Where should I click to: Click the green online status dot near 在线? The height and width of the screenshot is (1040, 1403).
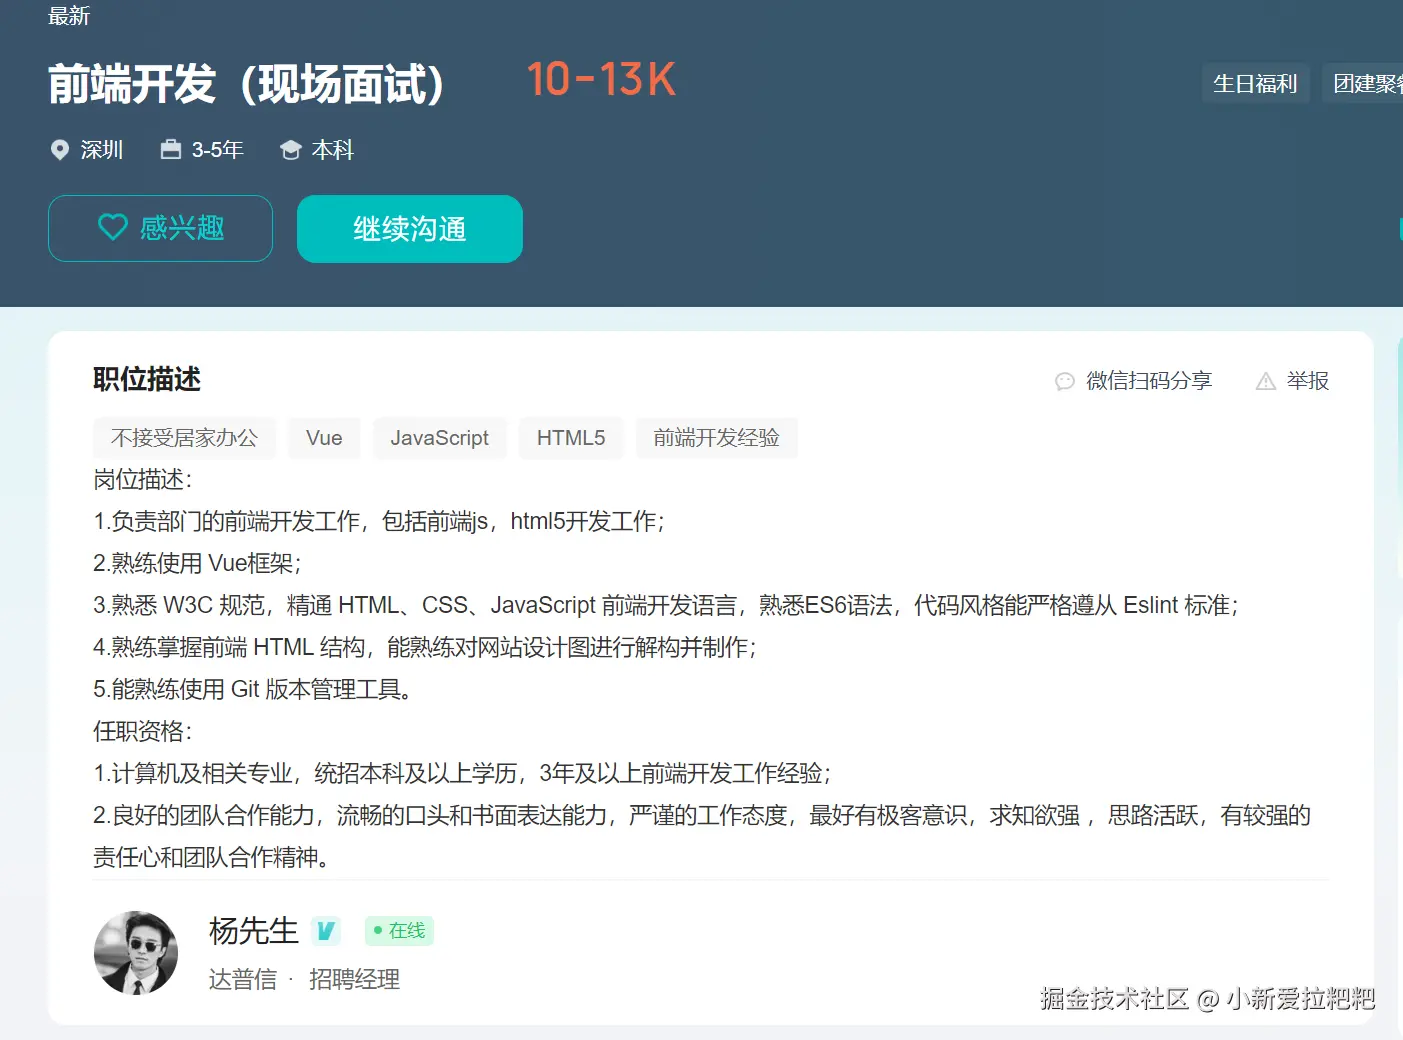tap(376, 931)
